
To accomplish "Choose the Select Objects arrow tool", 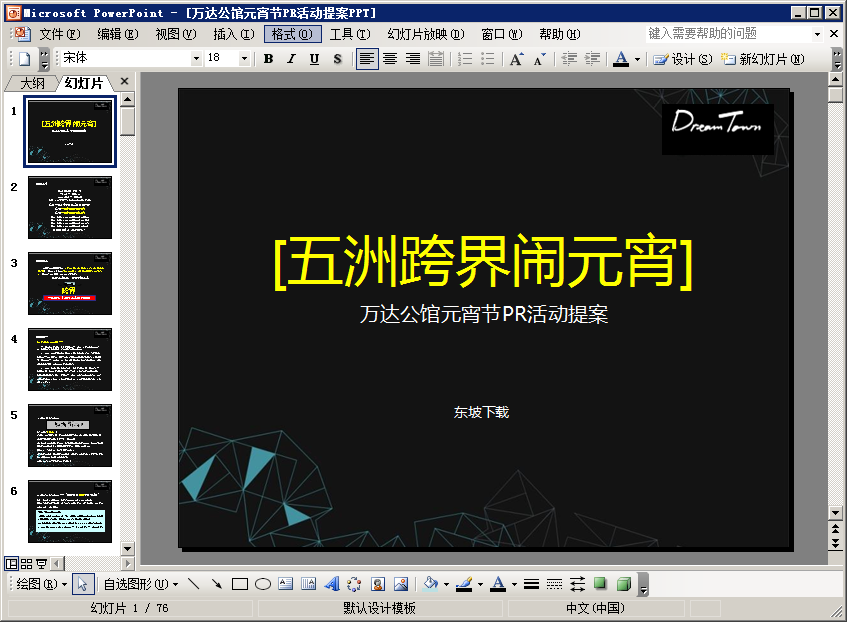I will (83, 584).
